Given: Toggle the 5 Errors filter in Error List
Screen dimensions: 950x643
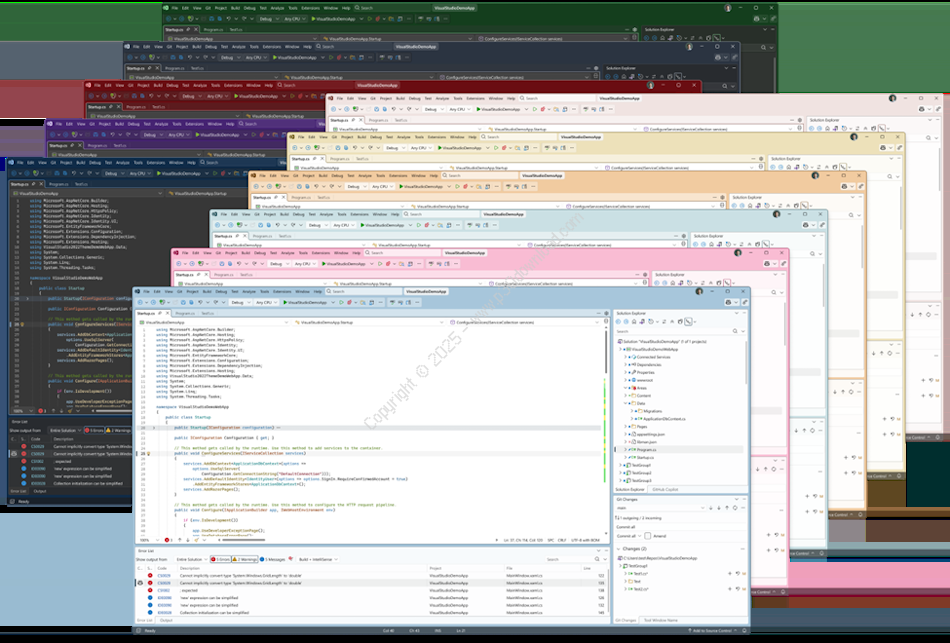Looking at the screenshot, I should [x=222, y=558].
